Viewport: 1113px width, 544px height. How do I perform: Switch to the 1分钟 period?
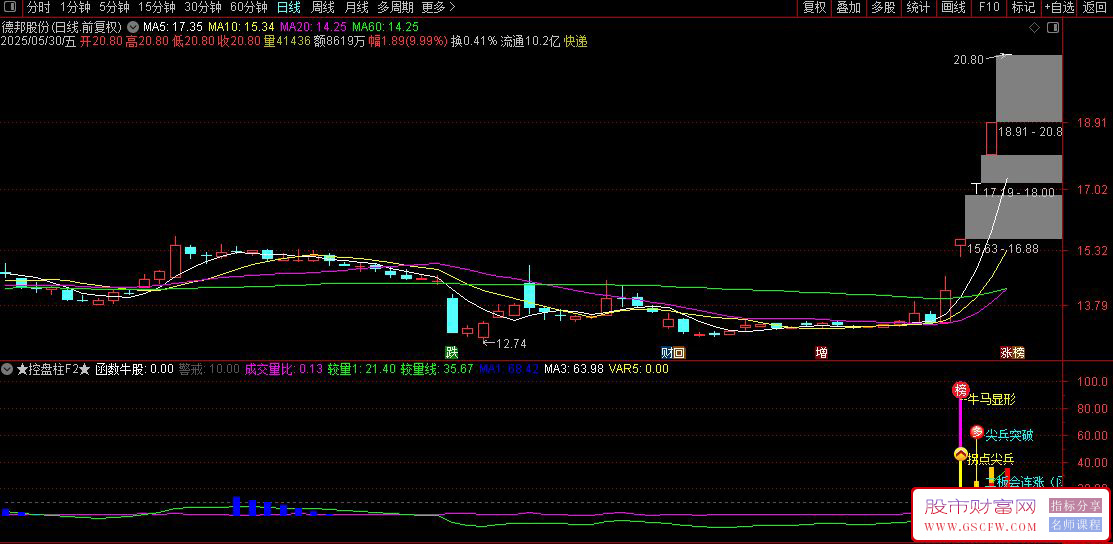75,8
